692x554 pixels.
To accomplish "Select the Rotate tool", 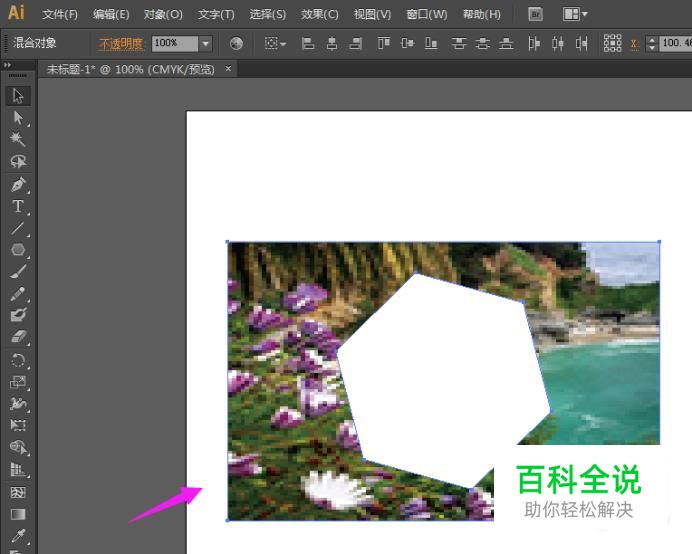I will coord(18,361).
